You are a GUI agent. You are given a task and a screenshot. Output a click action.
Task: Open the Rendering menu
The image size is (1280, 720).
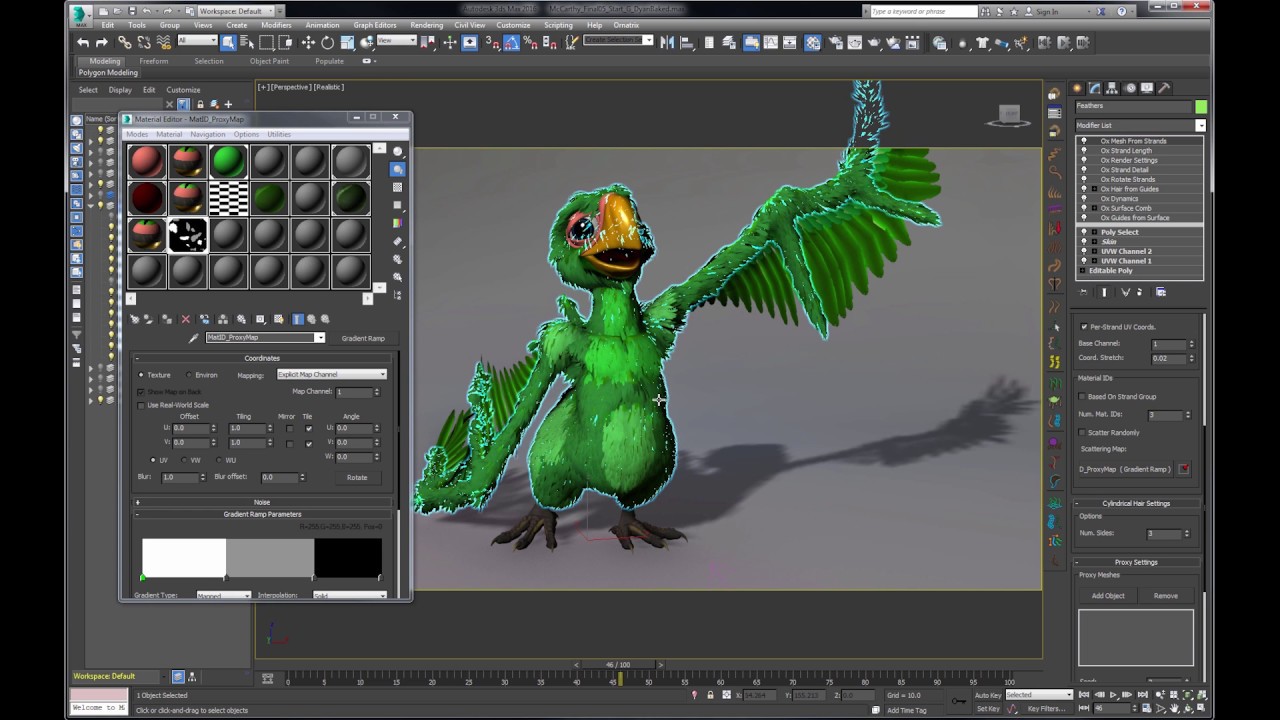coord(426,25)
